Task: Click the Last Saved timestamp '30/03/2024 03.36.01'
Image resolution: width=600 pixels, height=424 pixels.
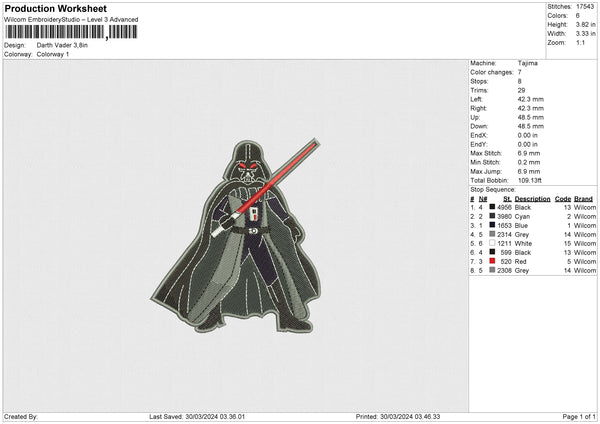Action: [x=215, y=416]
